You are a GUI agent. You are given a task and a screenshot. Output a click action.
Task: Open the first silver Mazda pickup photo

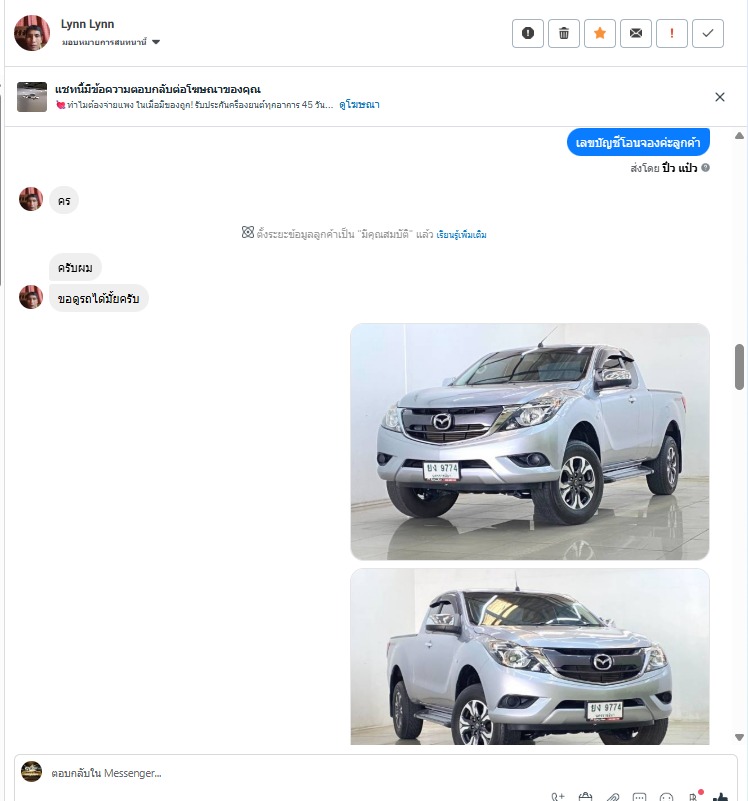tap(530, 441)
